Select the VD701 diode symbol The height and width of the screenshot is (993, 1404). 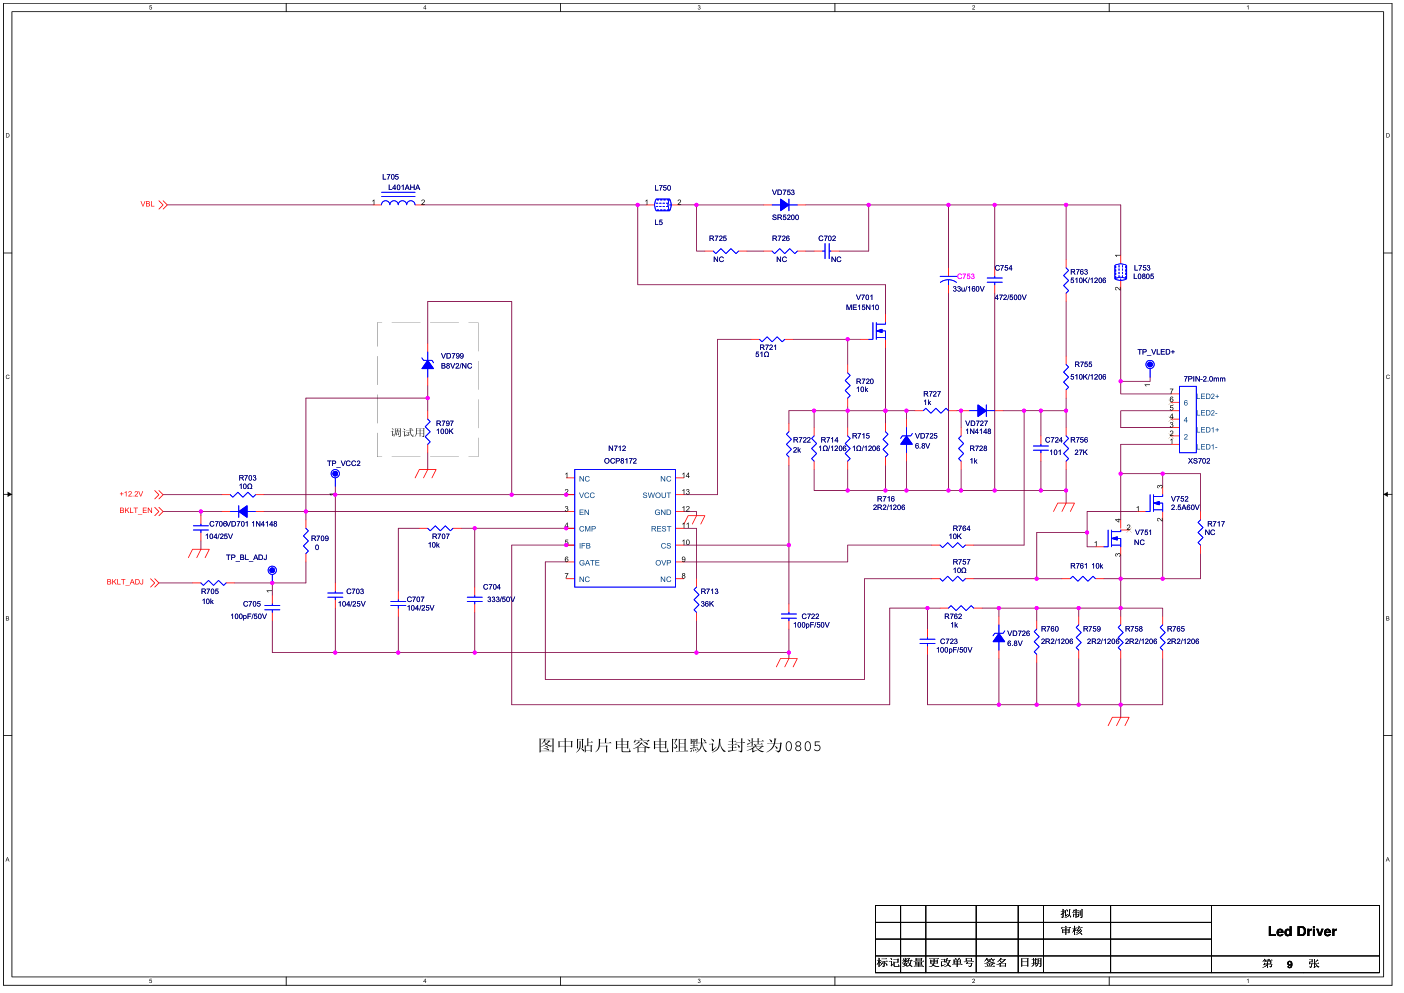[243, 512]
